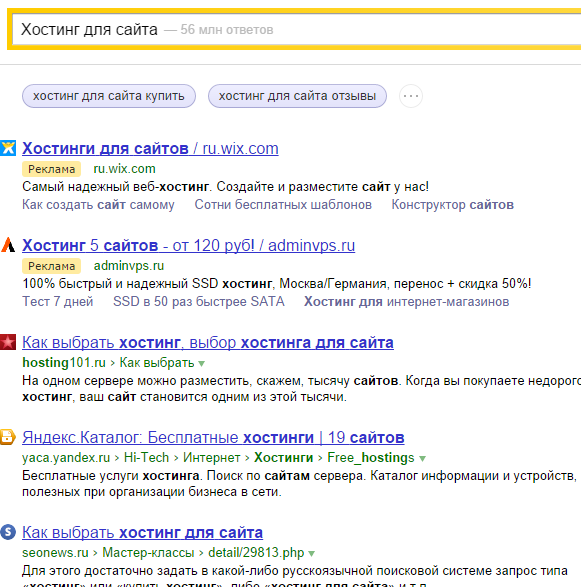
Task: Open yaca.yandex.ru domain link
Action: tap(66, 457)
